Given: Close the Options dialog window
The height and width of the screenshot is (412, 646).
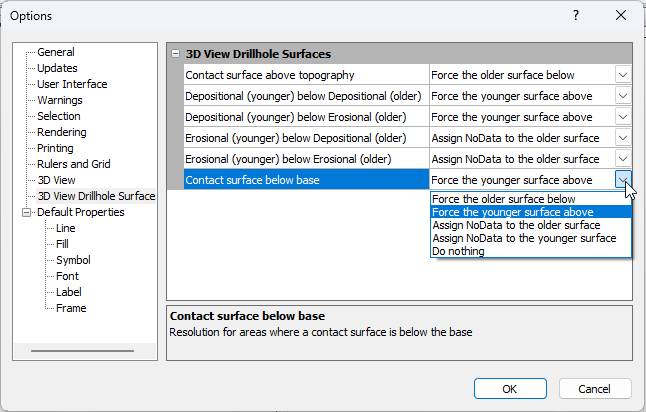Looking at the screenshot, I should click(x=622, y=16).
